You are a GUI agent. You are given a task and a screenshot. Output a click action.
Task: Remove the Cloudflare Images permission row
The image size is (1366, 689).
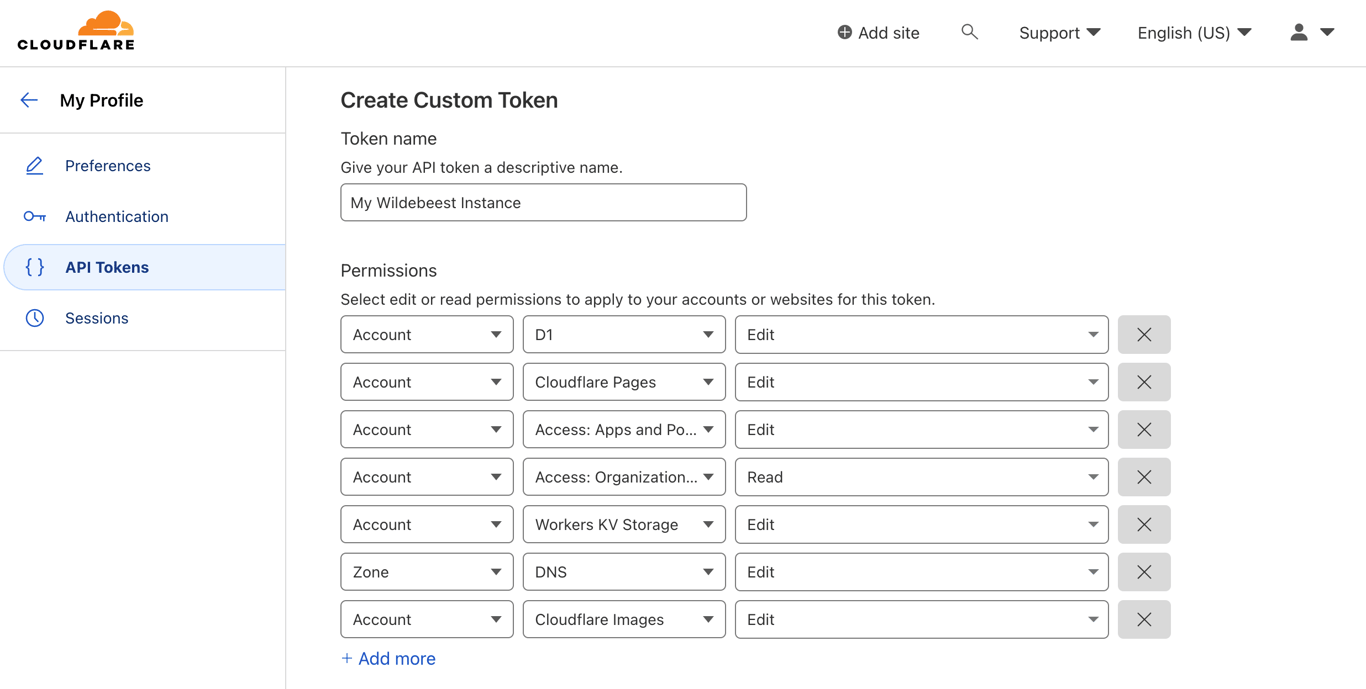1144,620
